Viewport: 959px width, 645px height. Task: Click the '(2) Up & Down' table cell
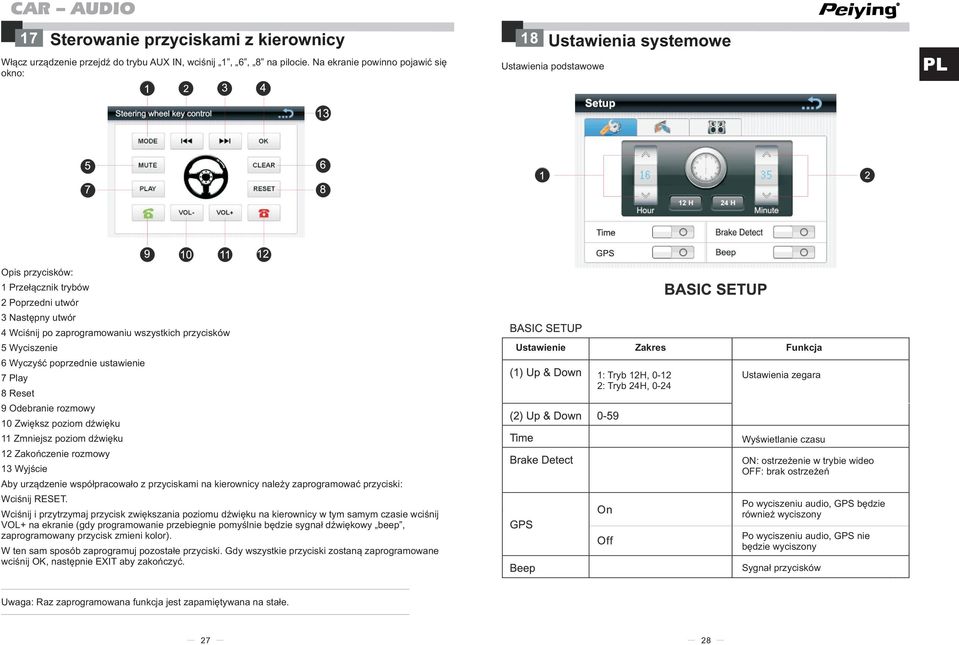tap(546, 416)
